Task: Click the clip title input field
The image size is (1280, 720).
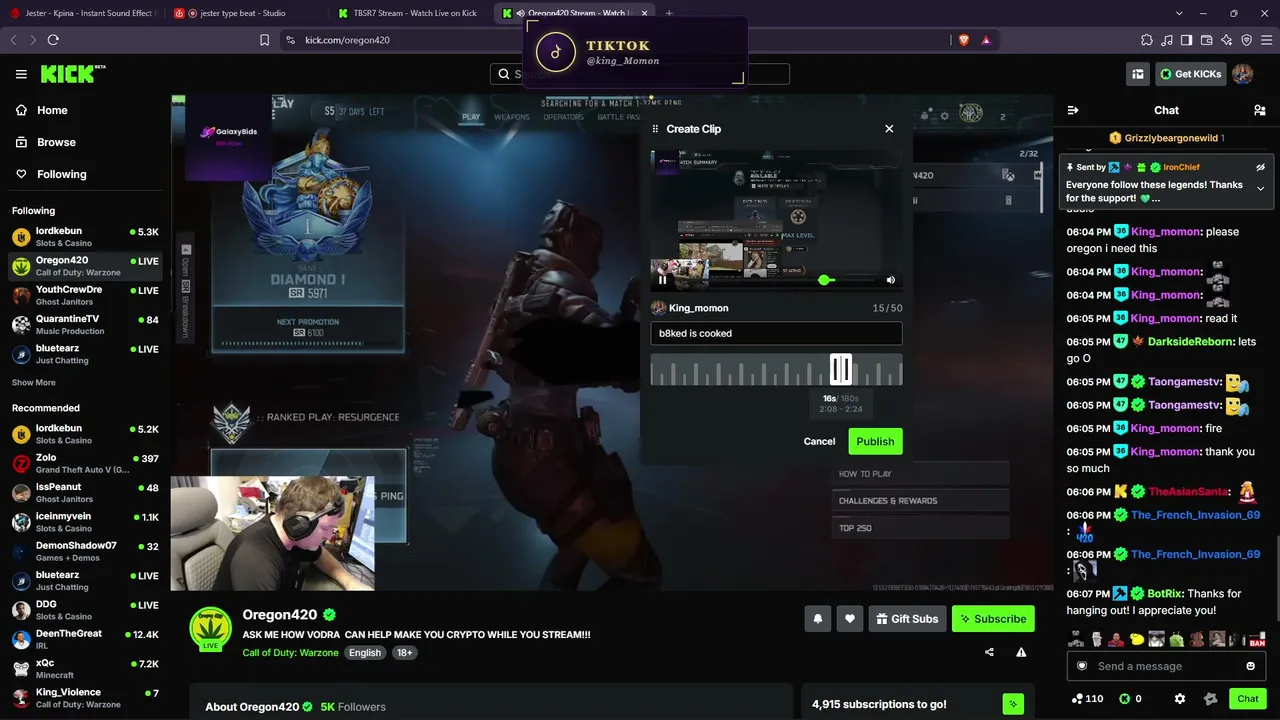Action: 776,333
